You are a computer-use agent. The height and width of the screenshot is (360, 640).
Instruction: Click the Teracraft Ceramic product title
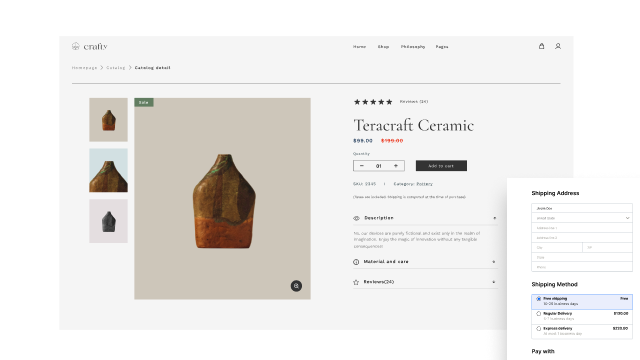(x=413, y=125)
